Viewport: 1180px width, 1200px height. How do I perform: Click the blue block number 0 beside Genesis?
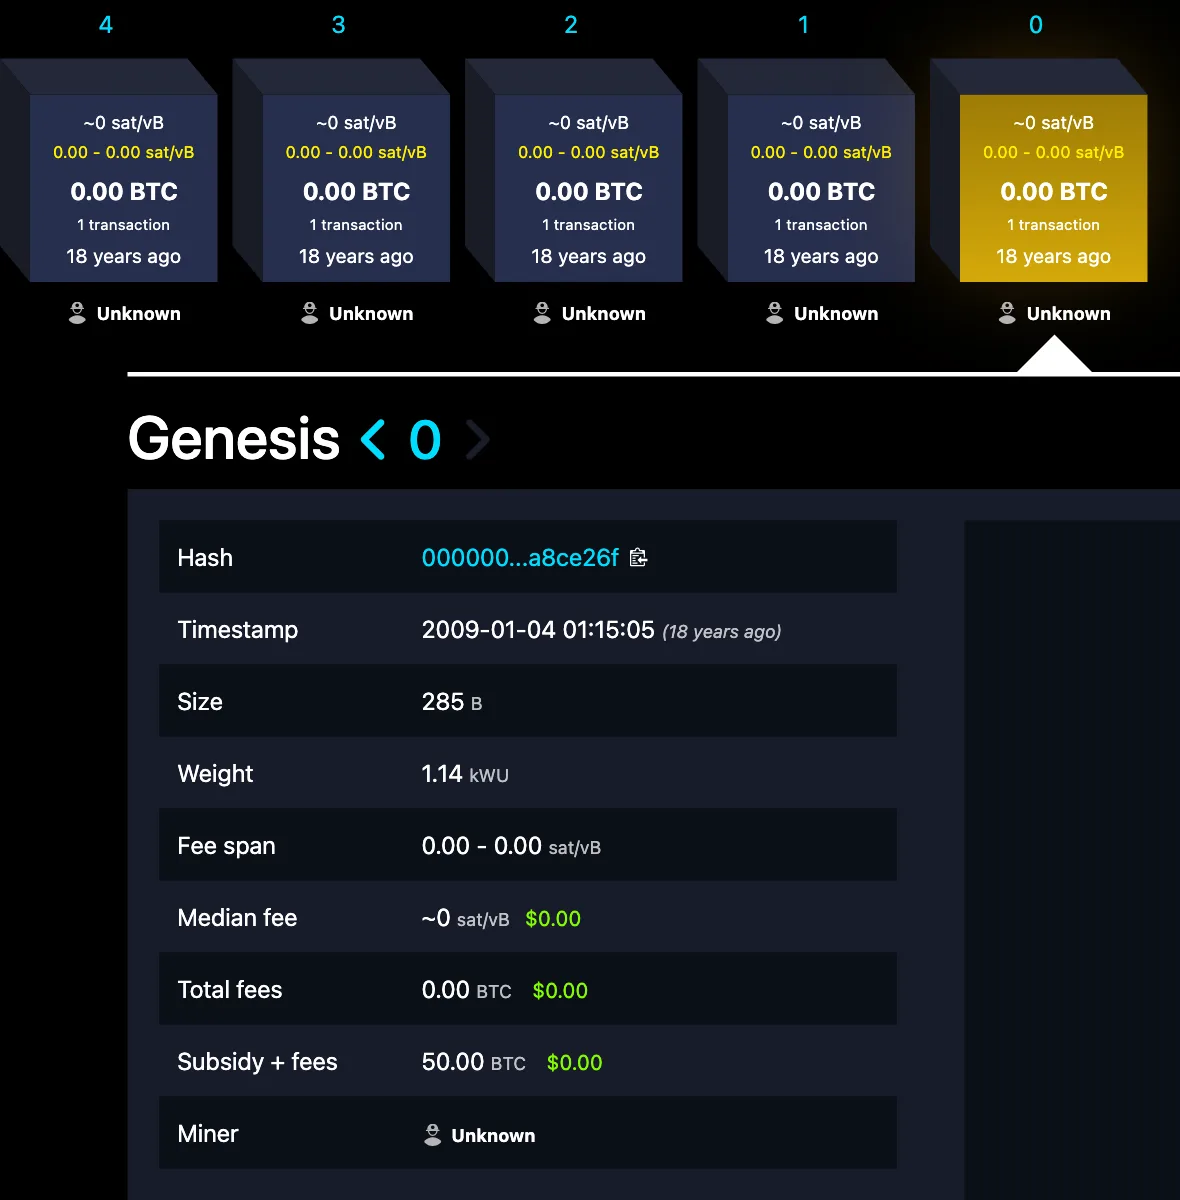(425, 440)
